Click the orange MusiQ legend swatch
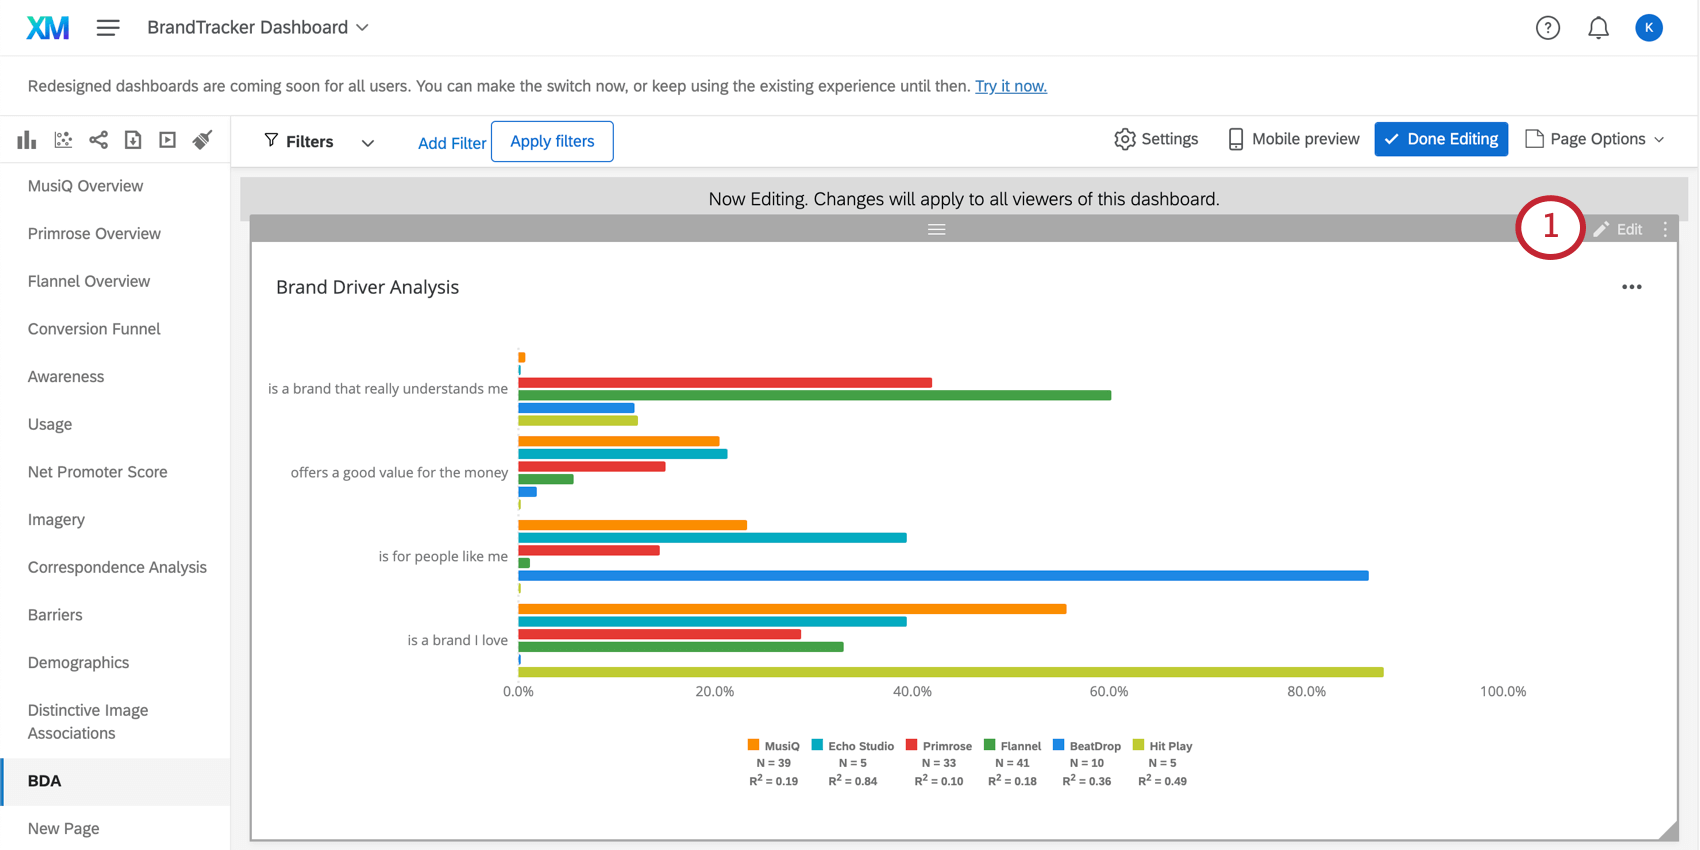Screen dimensions: 1700x850 coord(753,745)
